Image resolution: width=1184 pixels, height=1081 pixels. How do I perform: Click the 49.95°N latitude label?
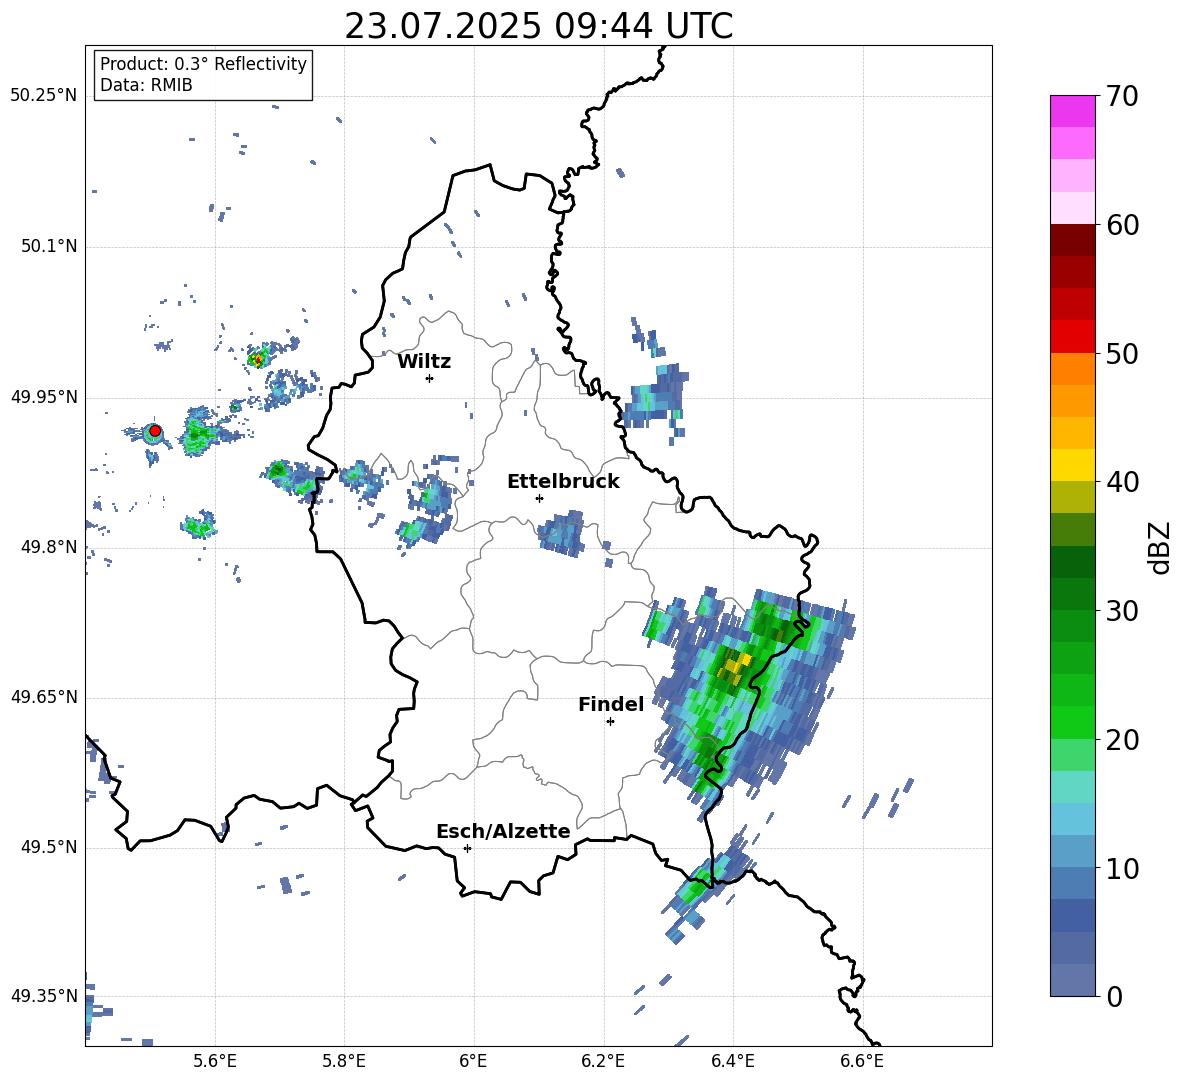(x=44, y=397)
